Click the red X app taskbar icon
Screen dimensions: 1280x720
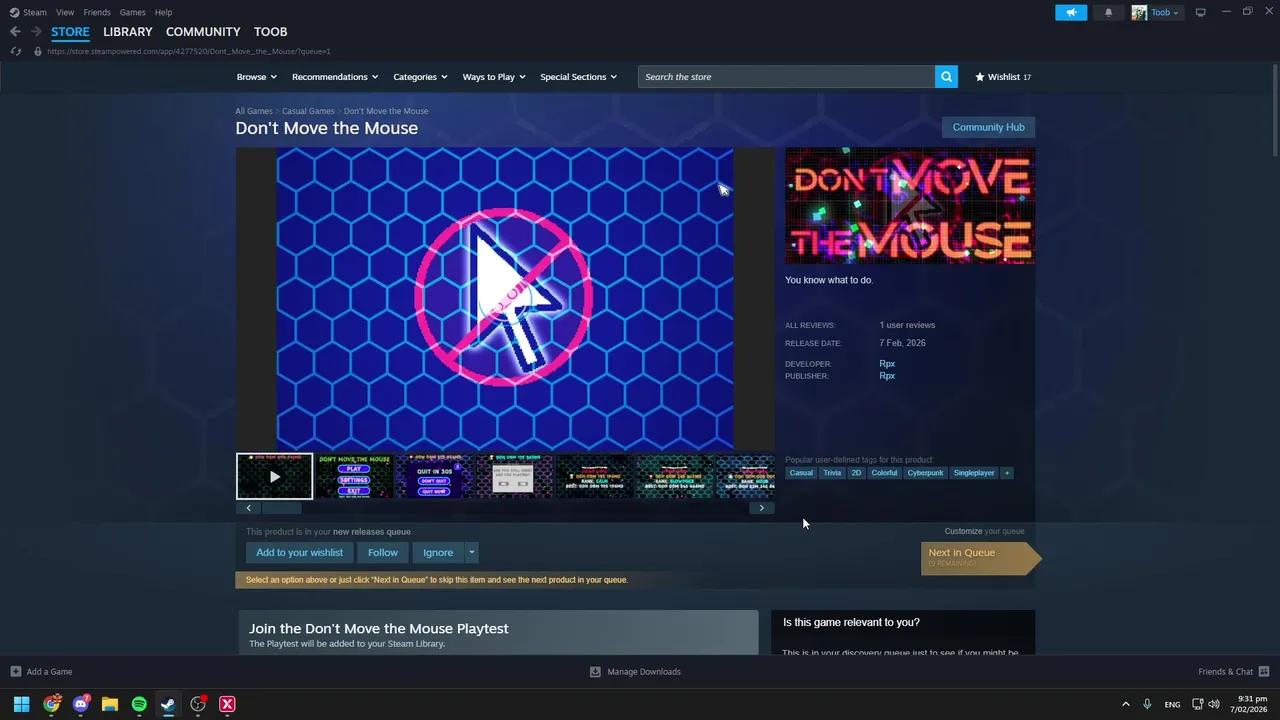[227, 704]
